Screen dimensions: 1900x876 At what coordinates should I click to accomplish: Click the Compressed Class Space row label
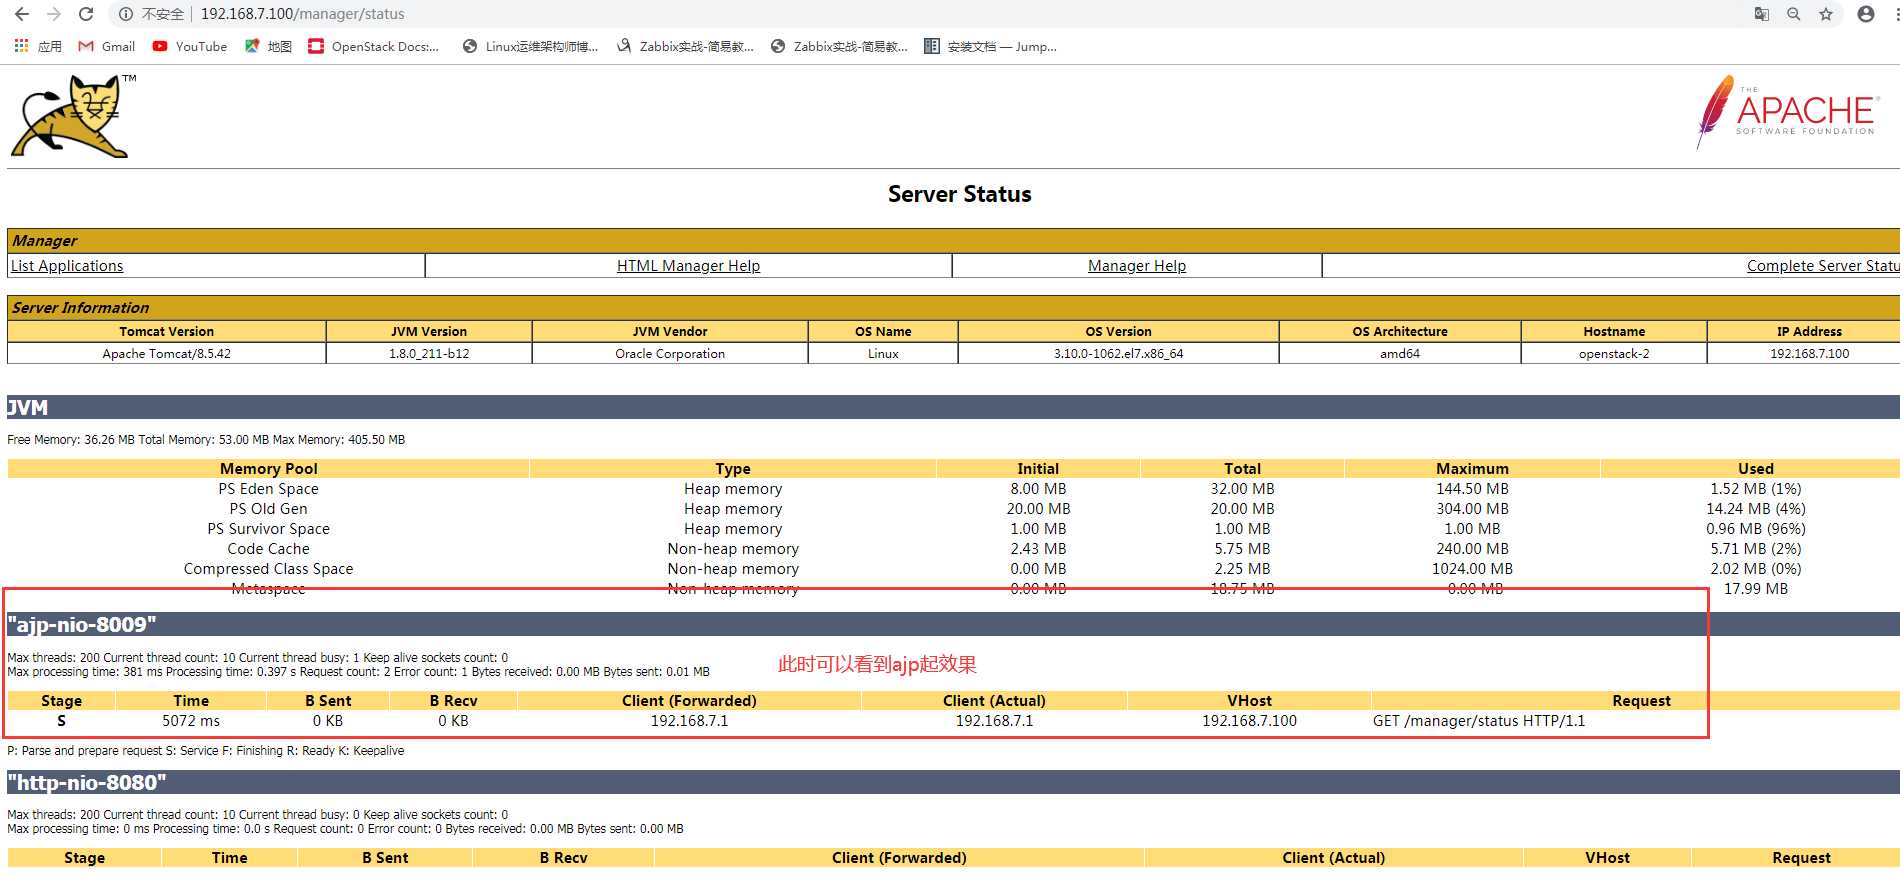[268, 569]
